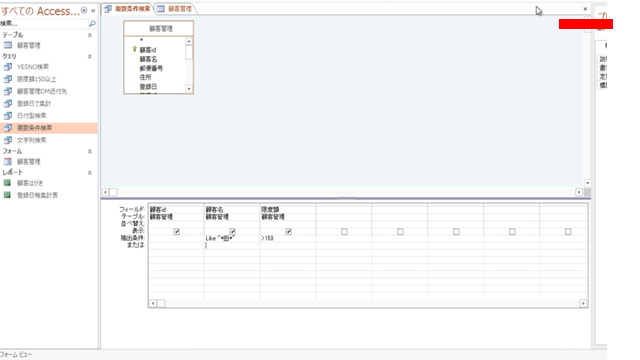This screenshot has width=640, height=360.
Task: Uncheck the 表示 checkbox for 限度額 column
Action: pyautogui.click(x=289, y=231)
